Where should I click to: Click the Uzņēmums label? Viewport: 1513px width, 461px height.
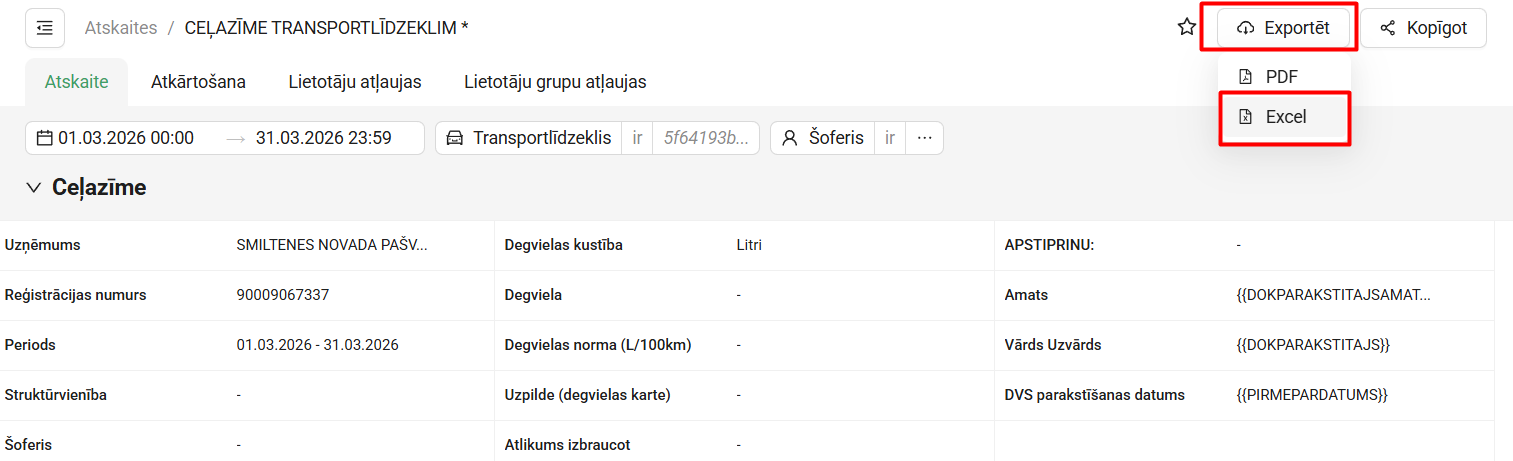coord(43,245)
